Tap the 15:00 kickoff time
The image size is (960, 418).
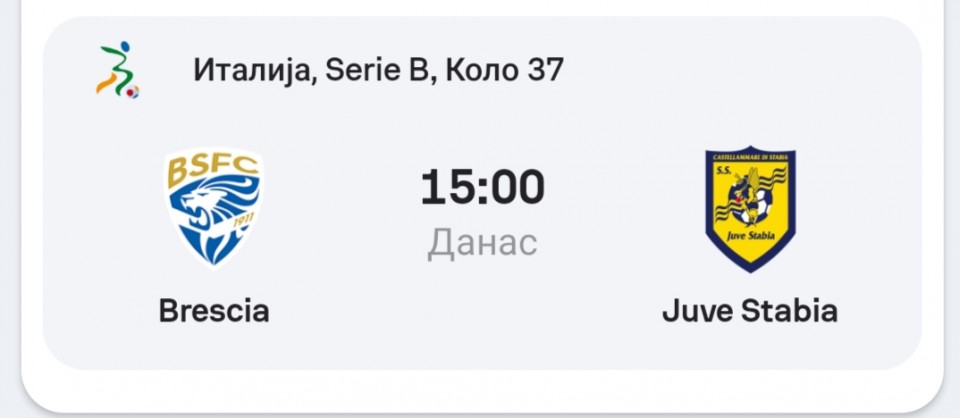482,187
